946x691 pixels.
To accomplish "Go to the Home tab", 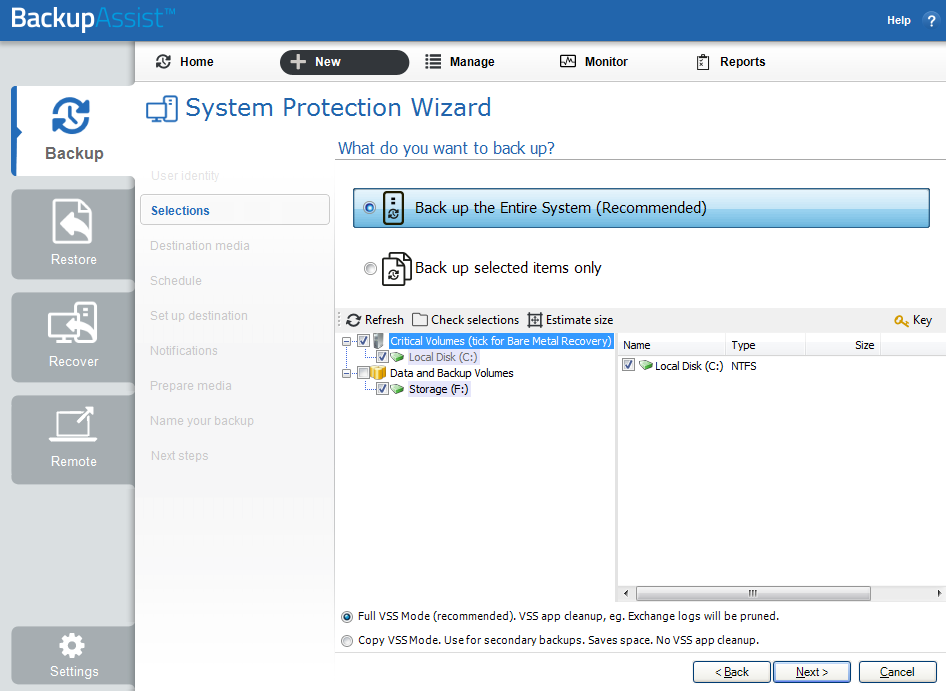I will [185, 62].
